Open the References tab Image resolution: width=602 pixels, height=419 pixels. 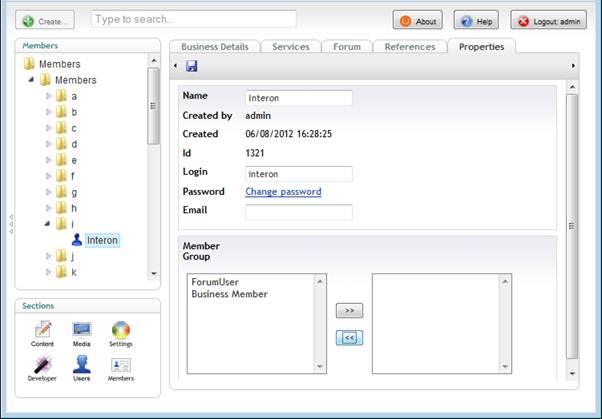pyautogui.click(x=410, y=47)
